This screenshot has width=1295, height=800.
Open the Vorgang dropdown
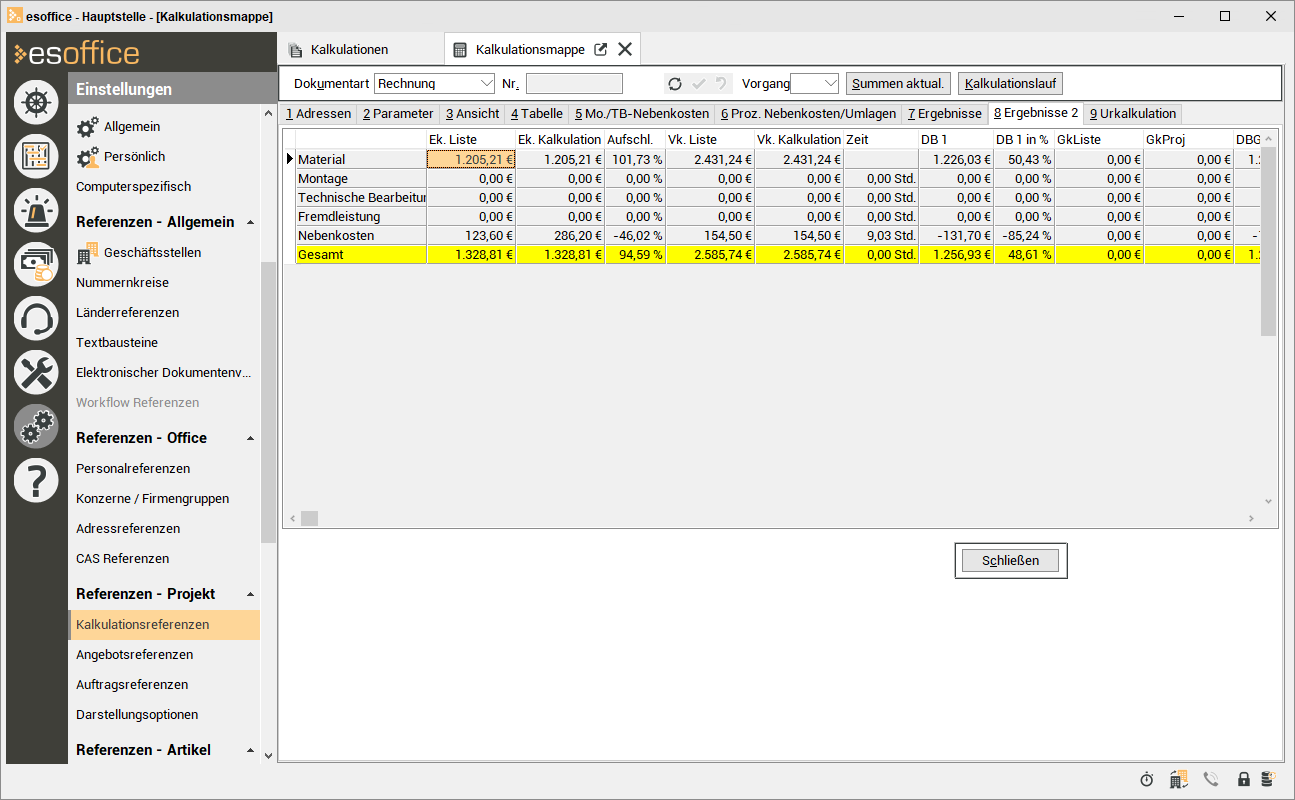tap(829, 84)
